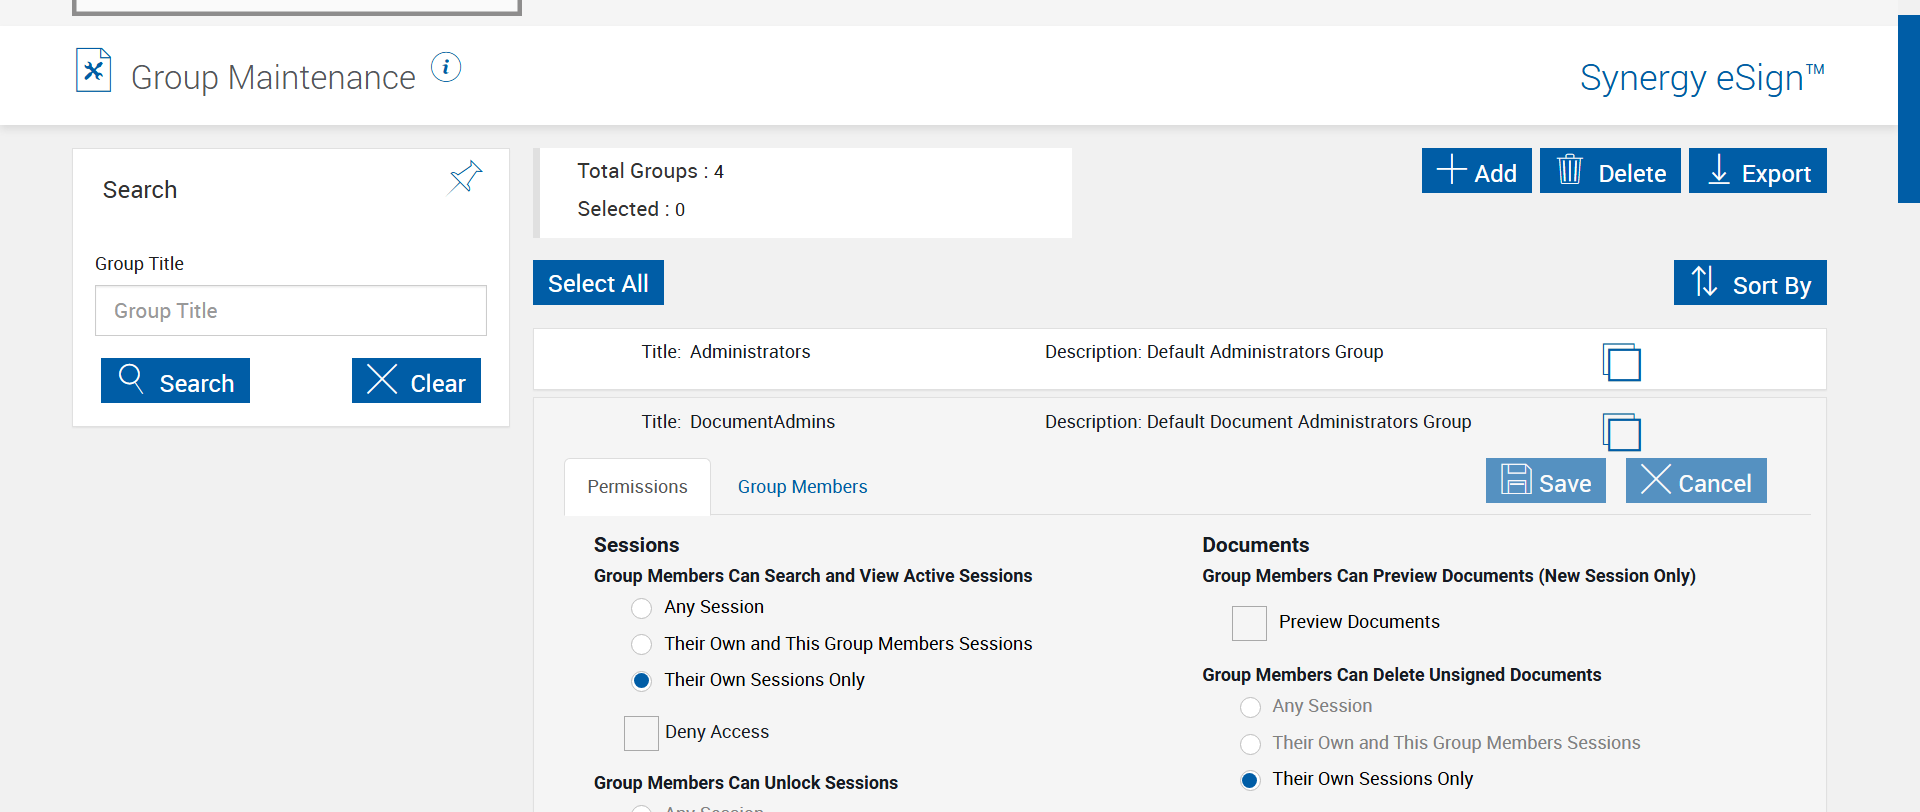1920x812 pixels.
Task: Copy the DocumentAdmins group
Action: click(x=1621, y=432)
